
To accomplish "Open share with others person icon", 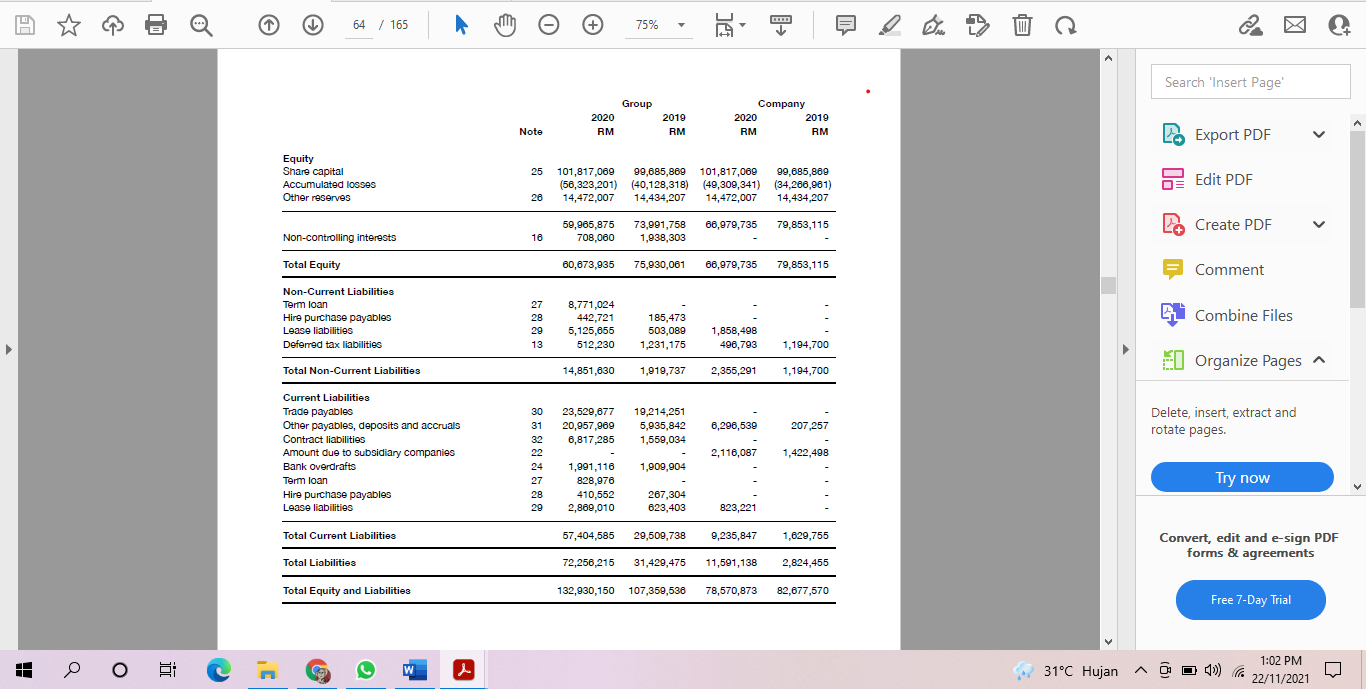I will coord(1339,25).
